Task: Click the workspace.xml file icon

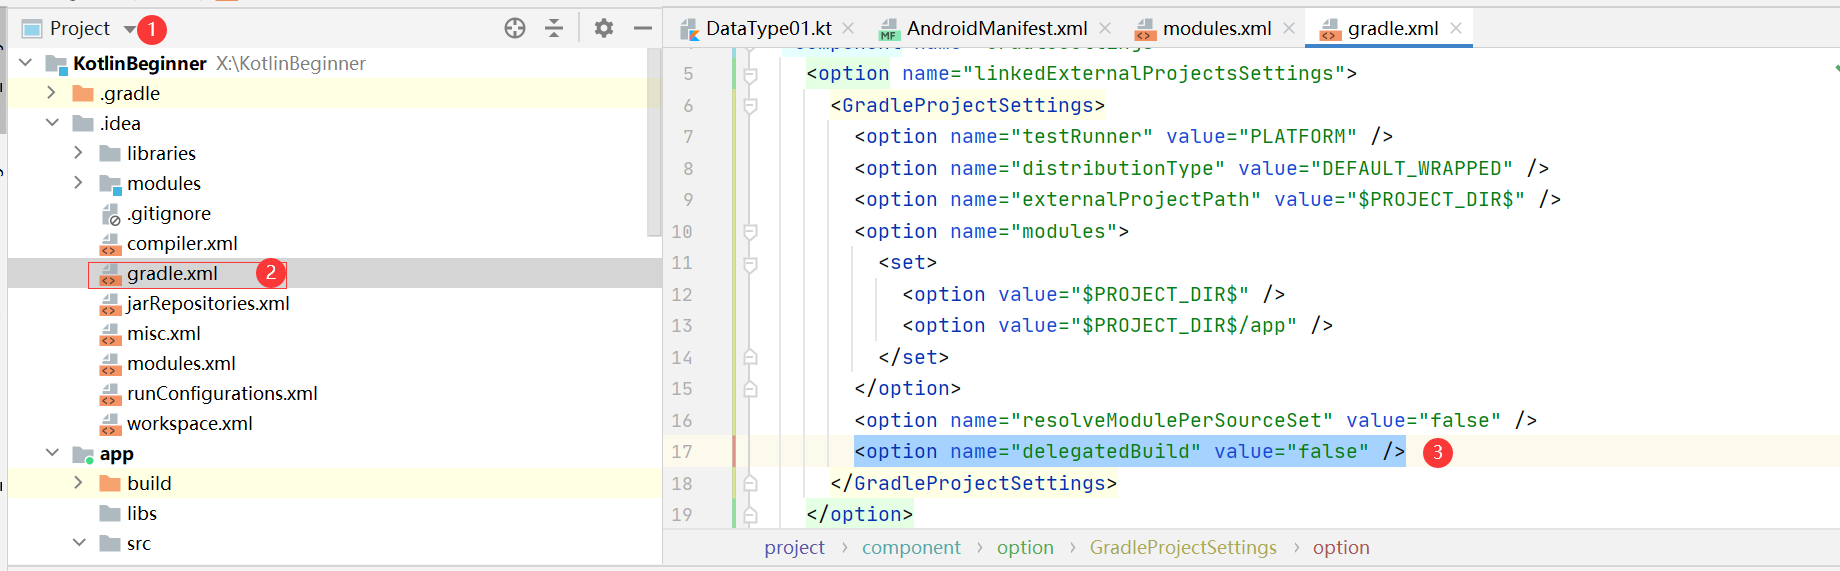Action: point(110,424)
